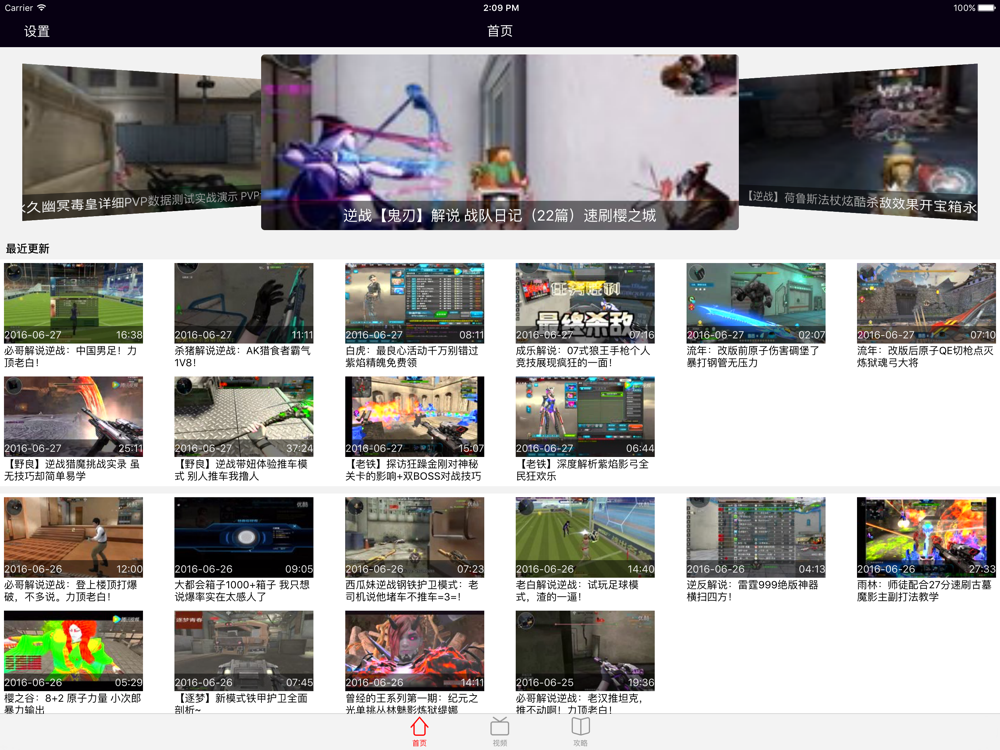The height and width of the screenshot is (750, 1000).
Task: Open video thumbnail 逆反解说:雷霆999绝版神器
Action: point(756,537)
